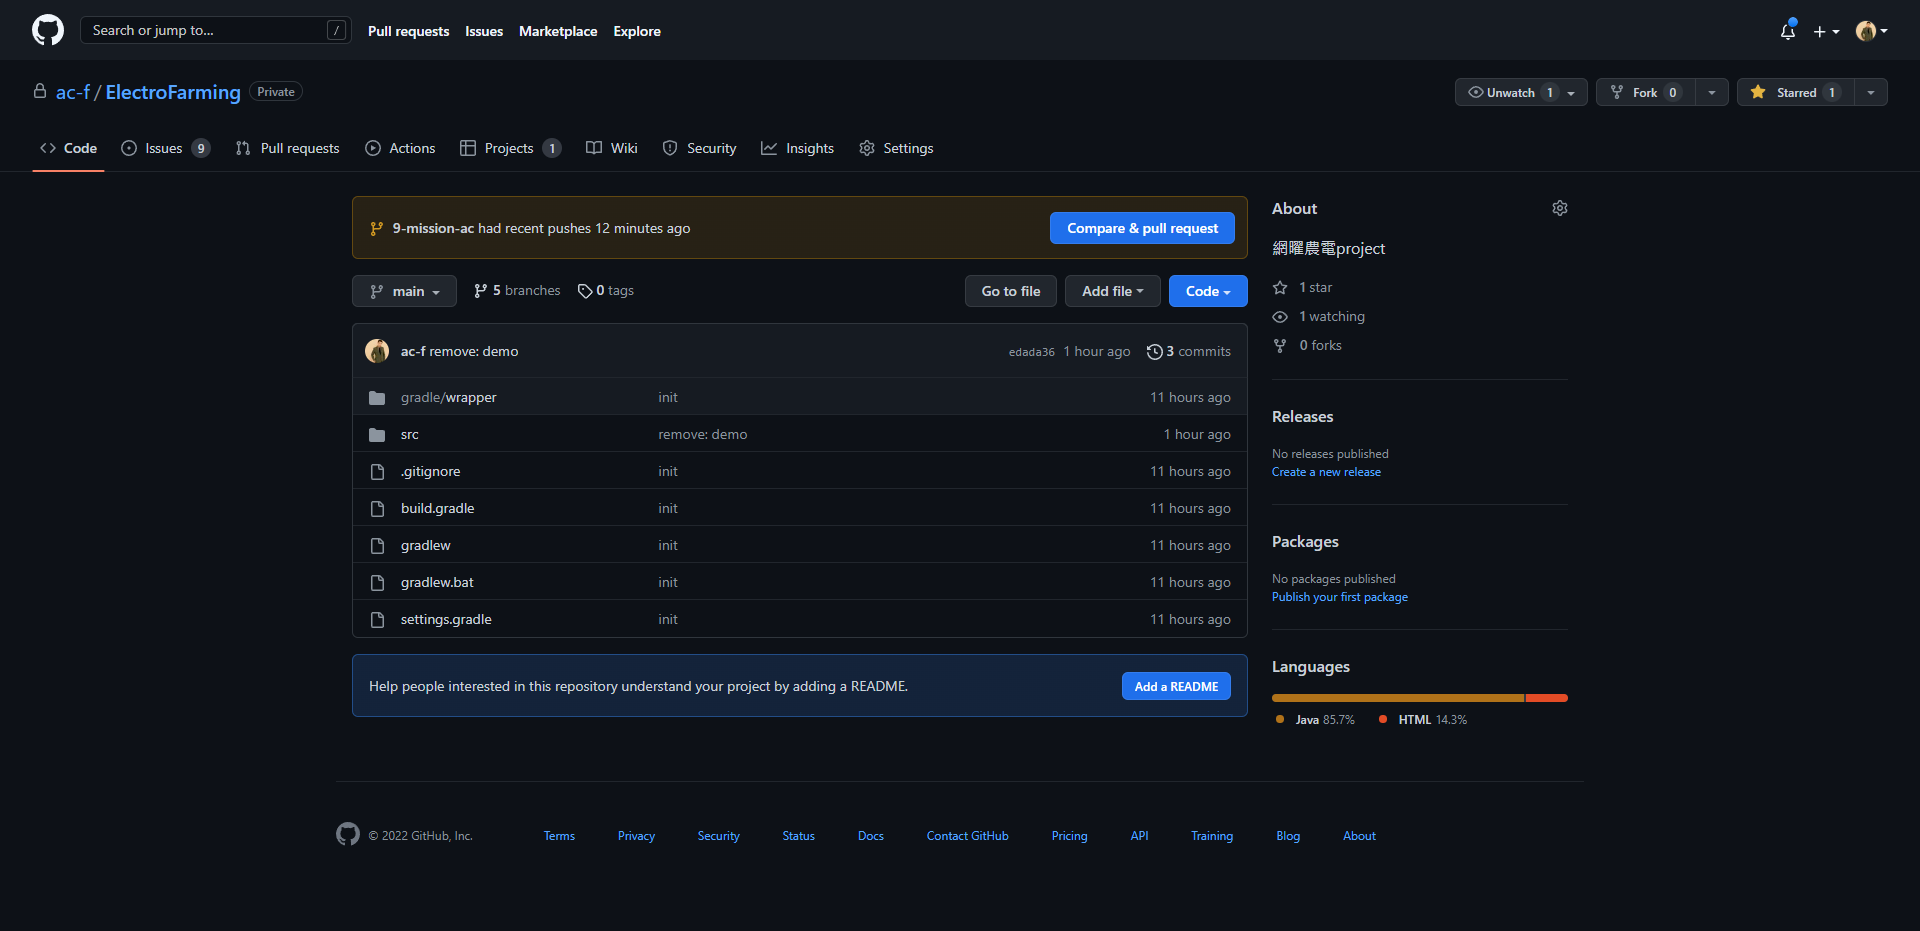Screen dimensions: 1920x931
Task: Open the repo Security tab
Action: 700,148
